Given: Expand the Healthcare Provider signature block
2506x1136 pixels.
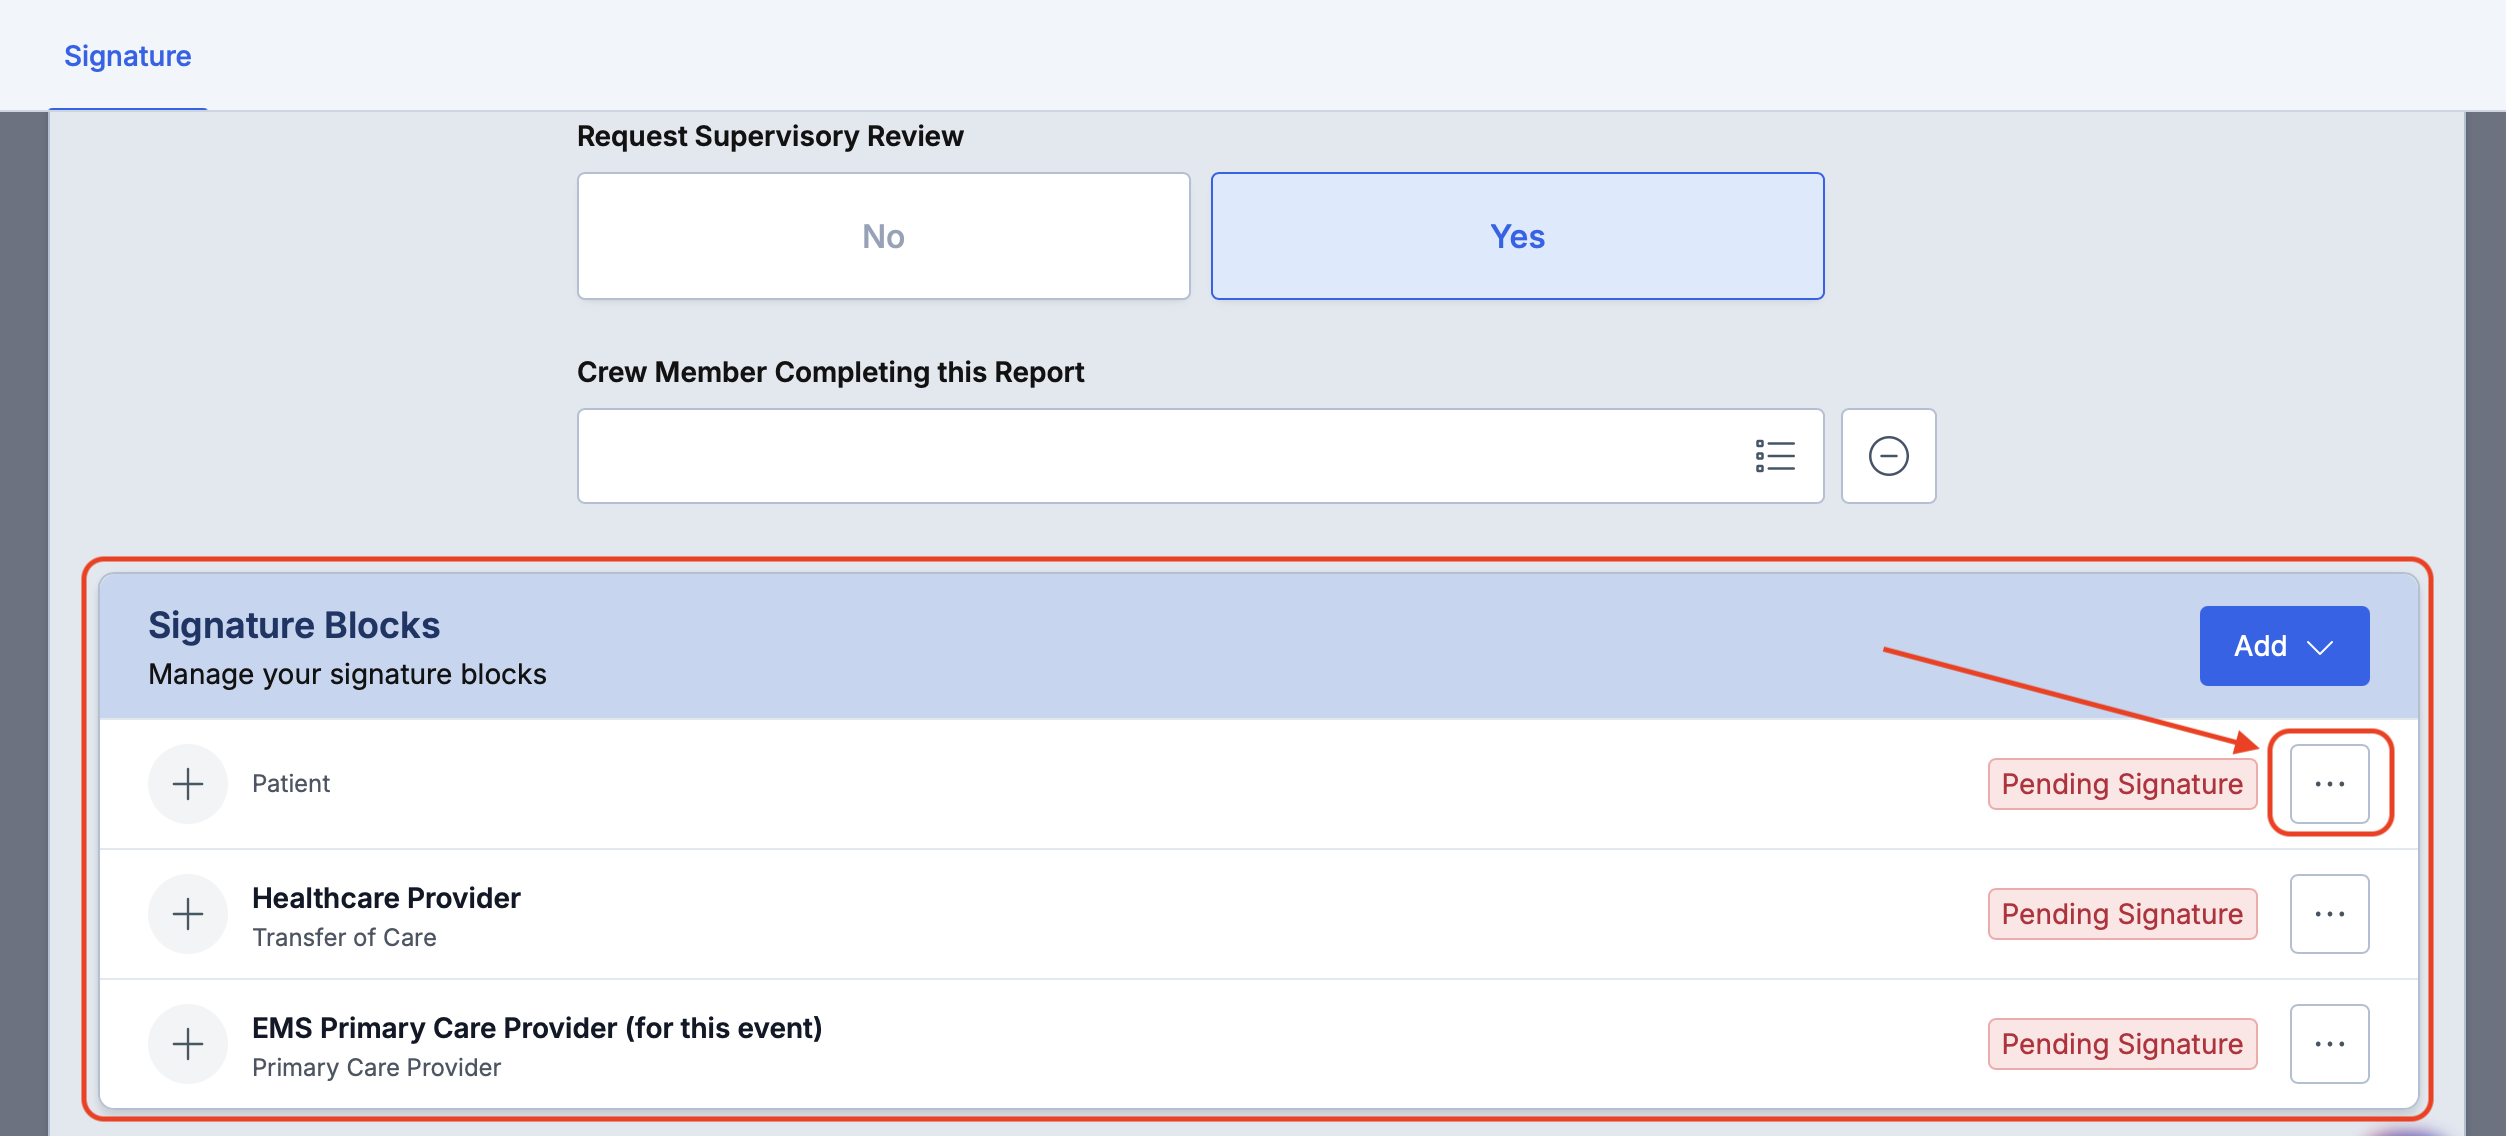Looking at the screenshot, I should coord(188,914).
